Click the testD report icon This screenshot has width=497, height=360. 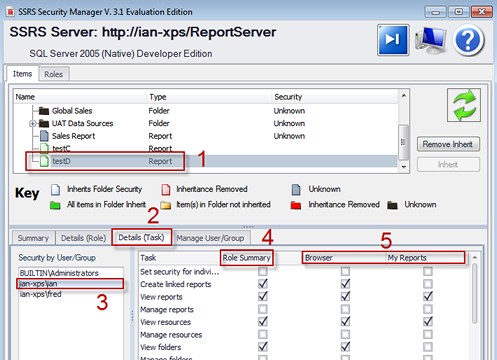(44, 161)
